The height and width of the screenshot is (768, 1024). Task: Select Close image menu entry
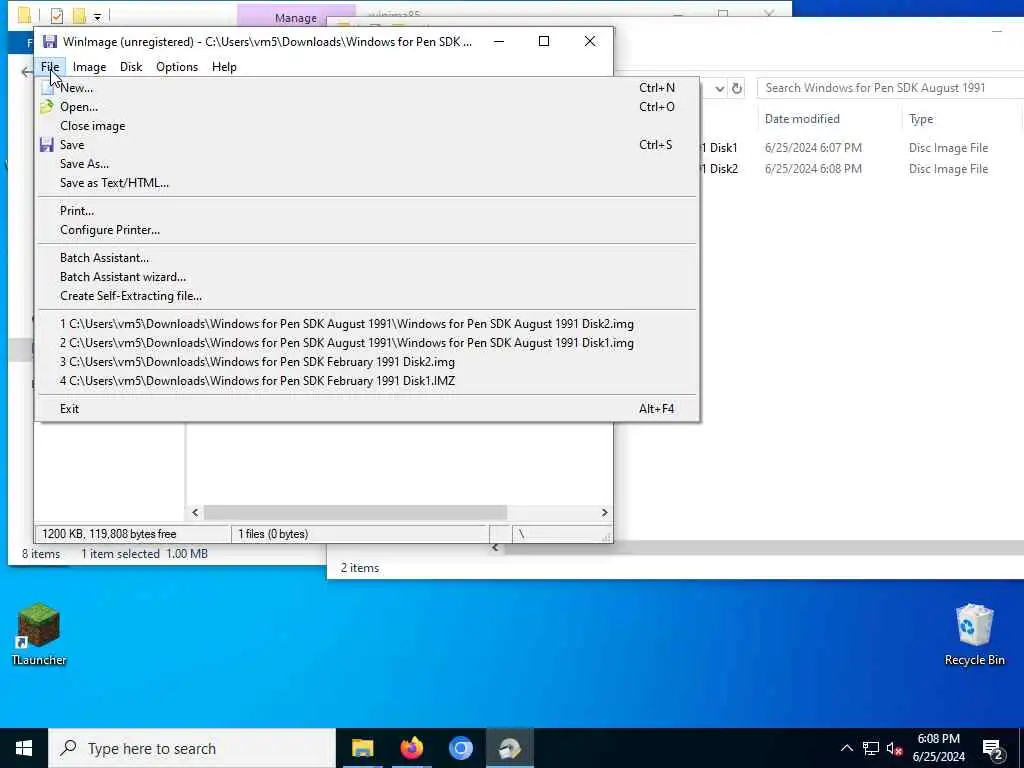367,125
